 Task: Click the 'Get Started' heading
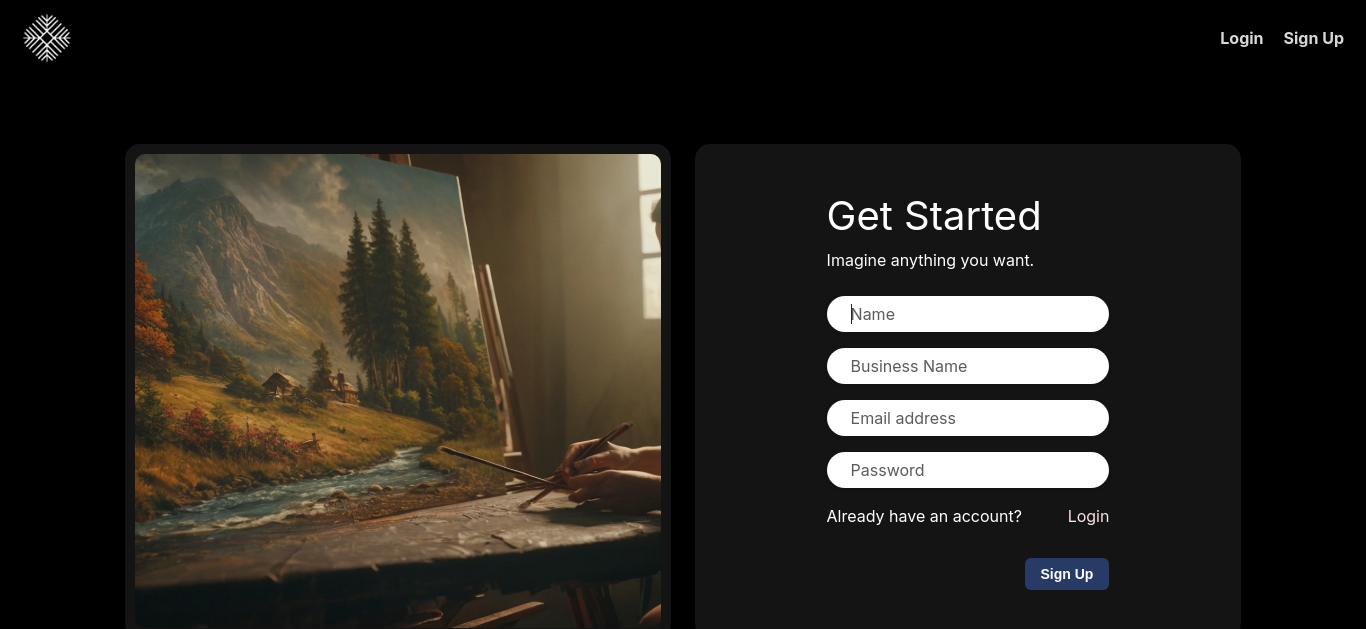click(934, 216)
